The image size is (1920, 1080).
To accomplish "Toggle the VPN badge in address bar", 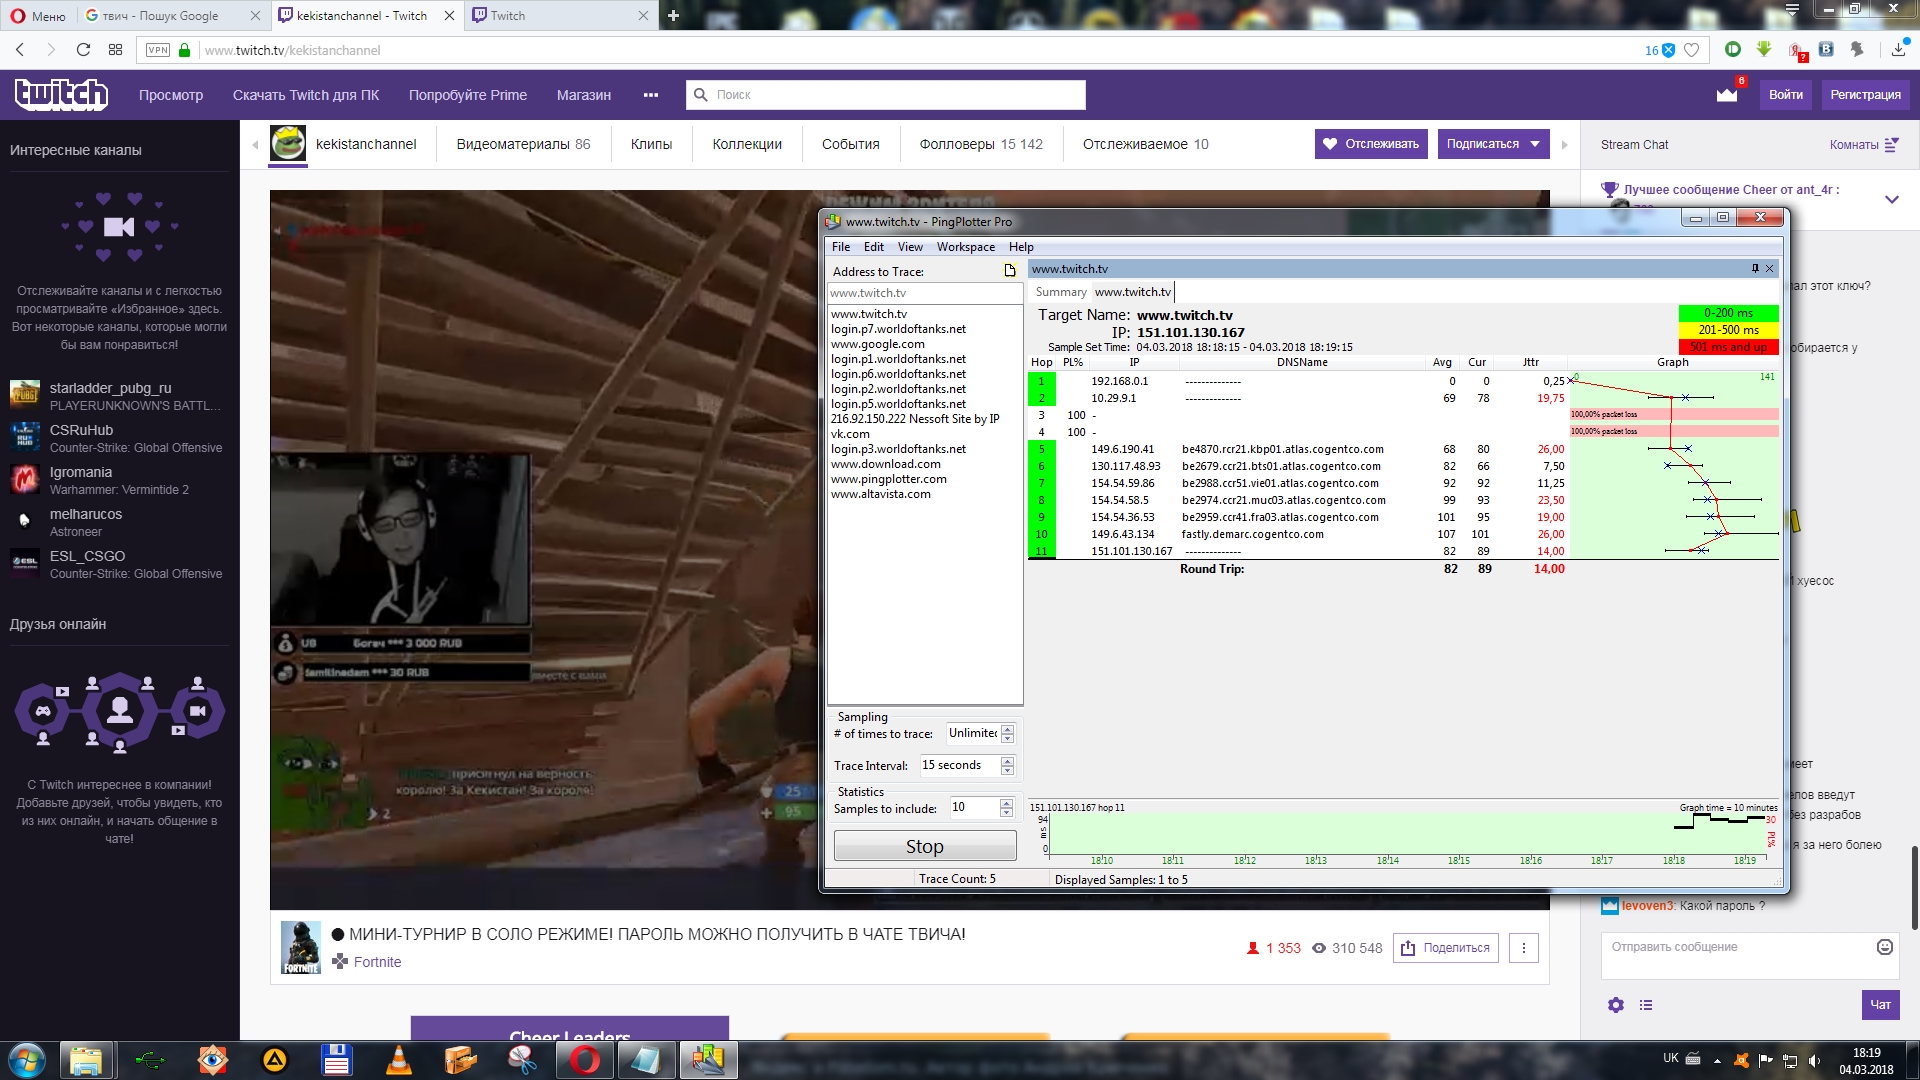I will pyautogui.click(x=158, y=50).
